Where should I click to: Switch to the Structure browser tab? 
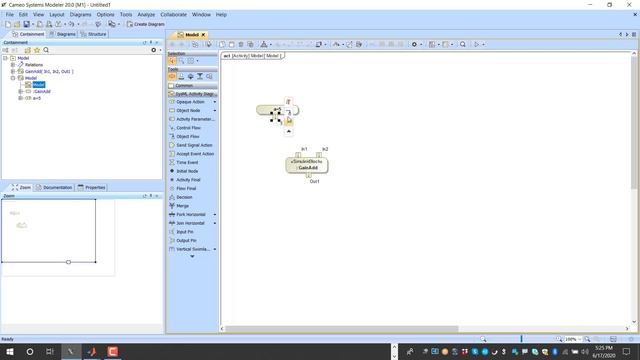[x=93, y=34]
